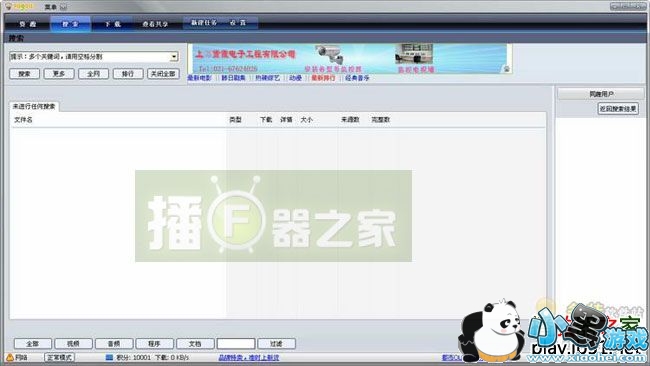Open the 新建任务 tab
This screenshot has width=650, height=366.
coord(204,23)
